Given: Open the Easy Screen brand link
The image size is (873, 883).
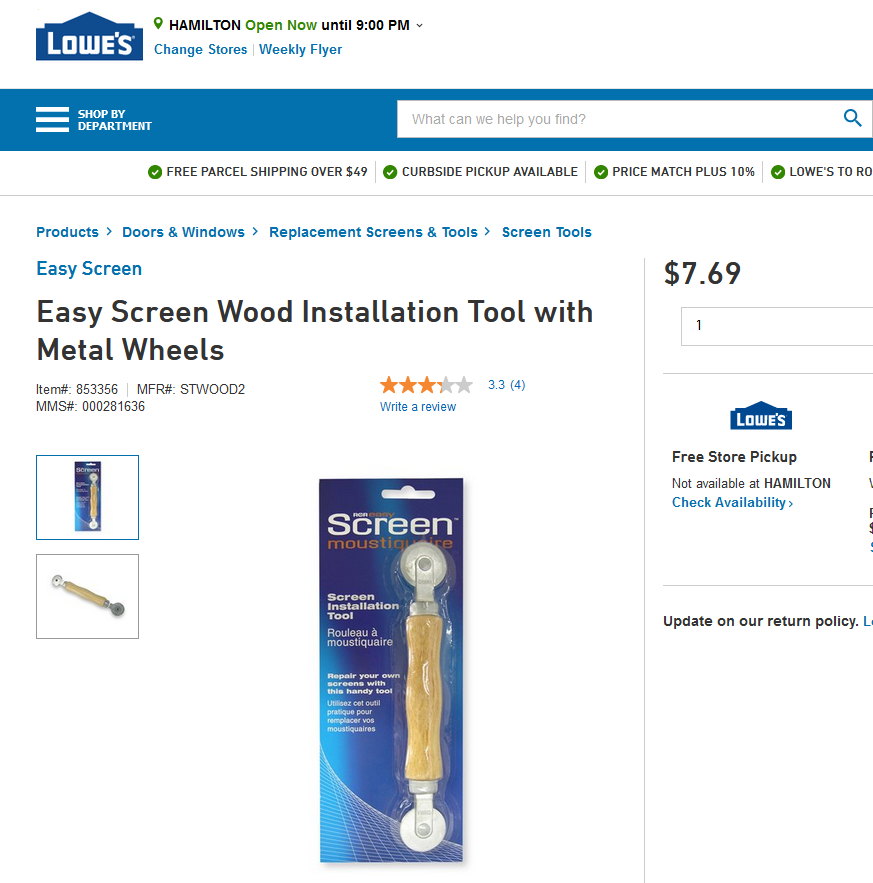Looking at the screenshot, I should [89, 269].
